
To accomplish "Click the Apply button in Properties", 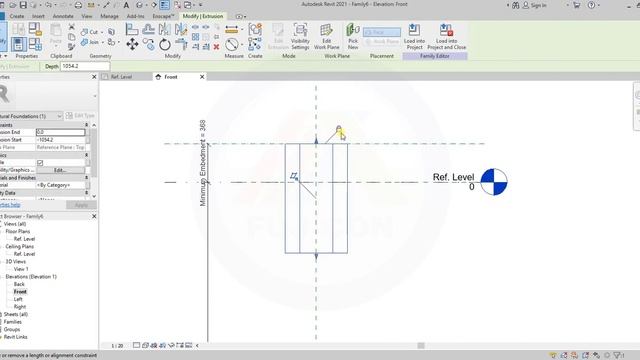I will pyautogui.click(x=81, y=205).
